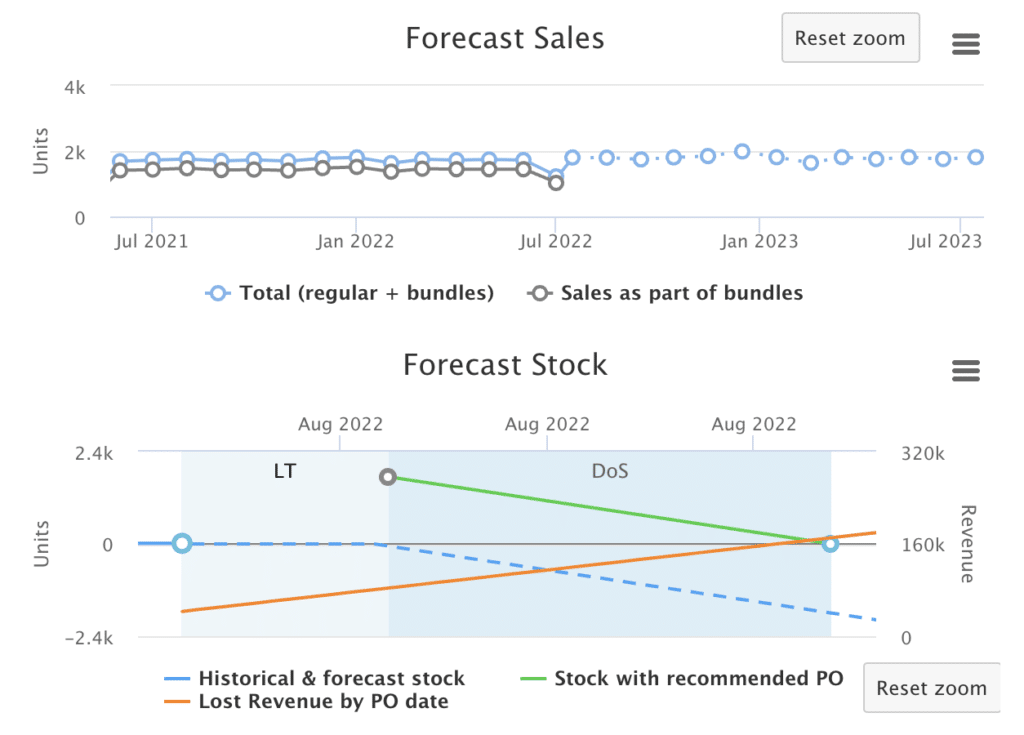The width and height of the screenshot is (1024, 735).
Task: Click the gray marker atop the green PO line
Action: (x=387, y=477)
